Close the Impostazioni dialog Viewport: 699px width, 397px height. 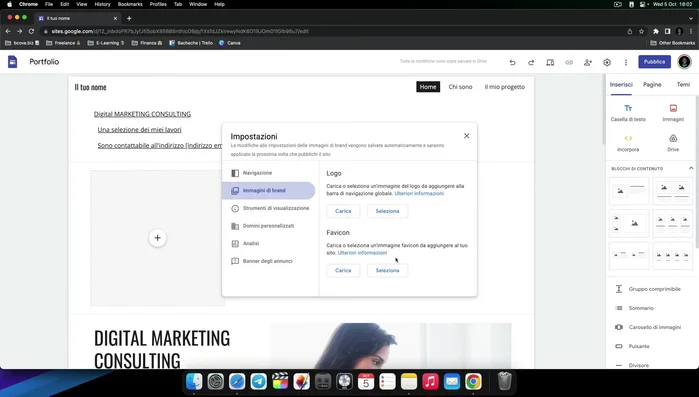(466, 136)
